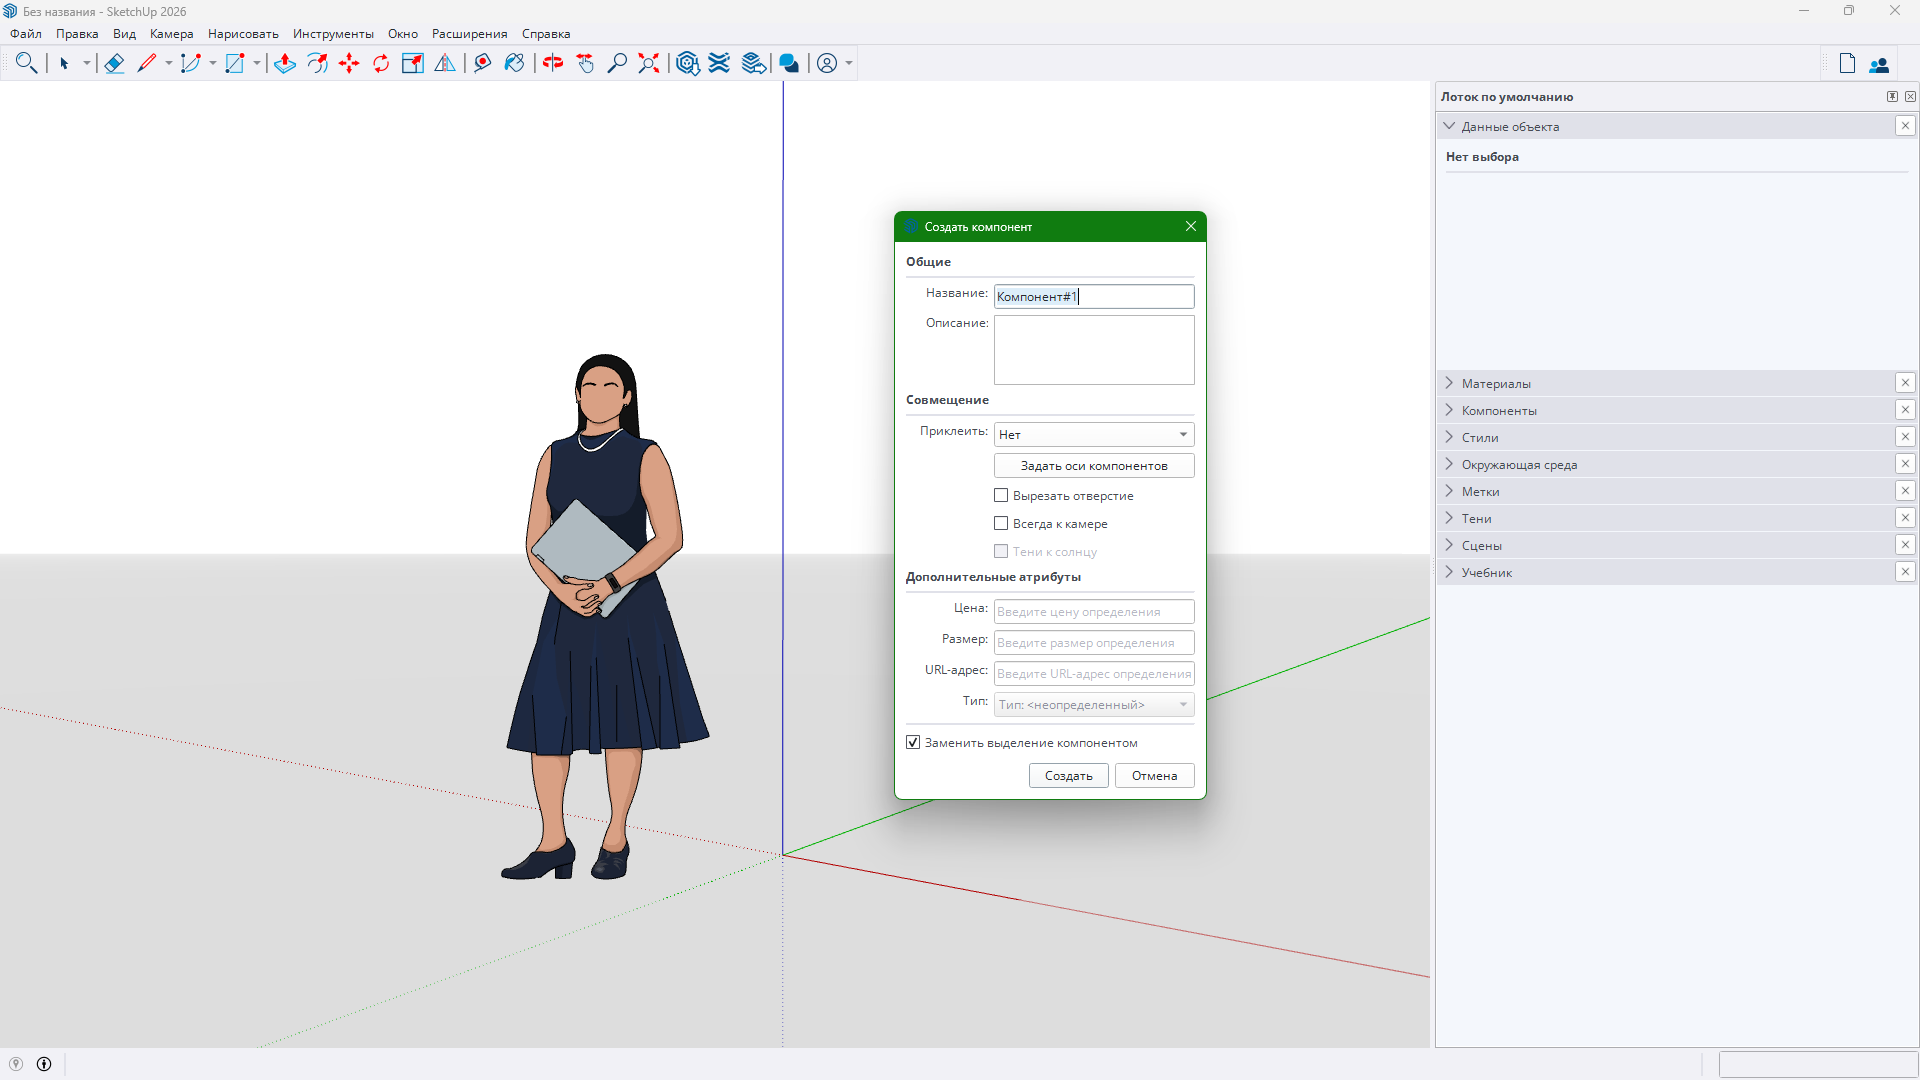The height and width of the screenshot is (1080, 1920).
Task: Select the Tape Measure tool
Action: point(482,63)
